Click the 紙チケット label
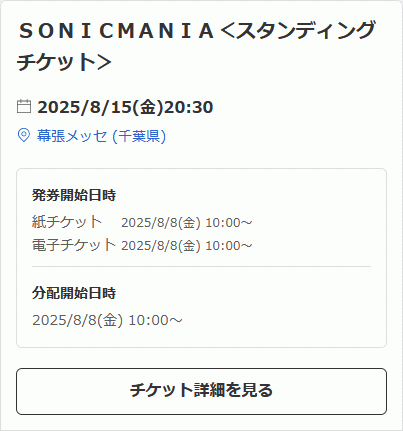 [x=67, y=222]
